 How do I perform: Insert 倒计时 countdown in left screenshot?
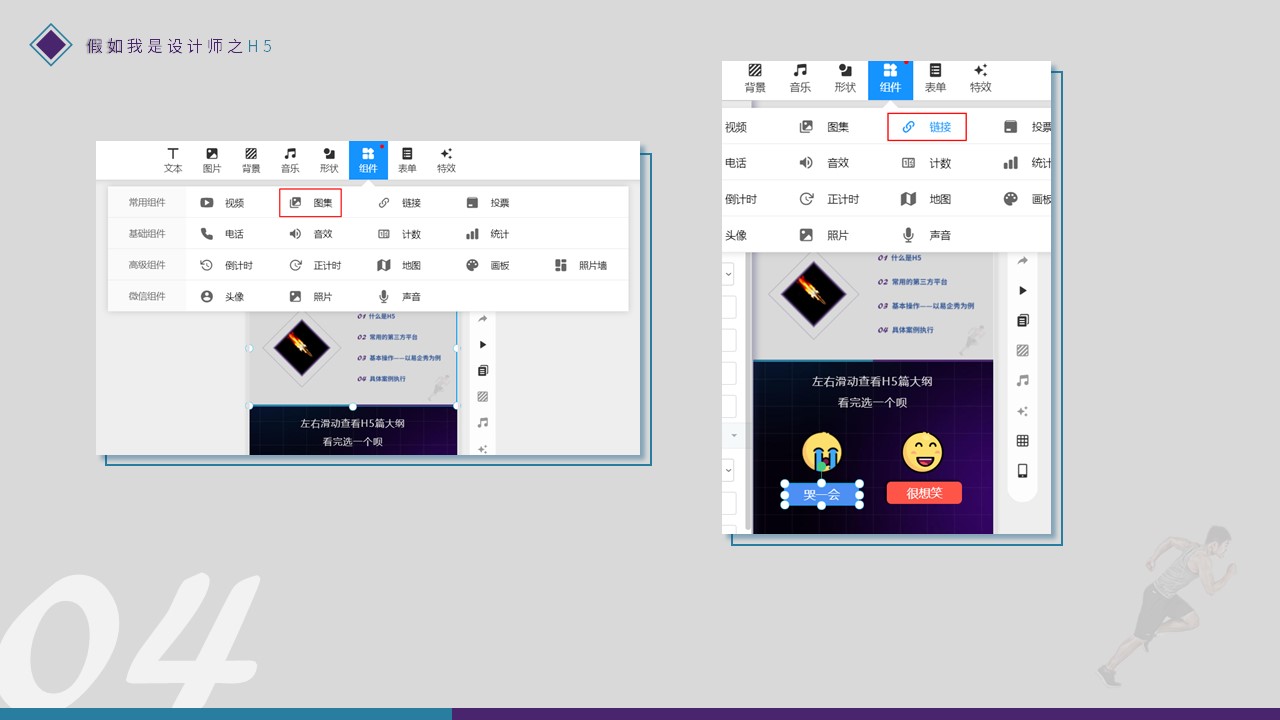tap(226, 266)
